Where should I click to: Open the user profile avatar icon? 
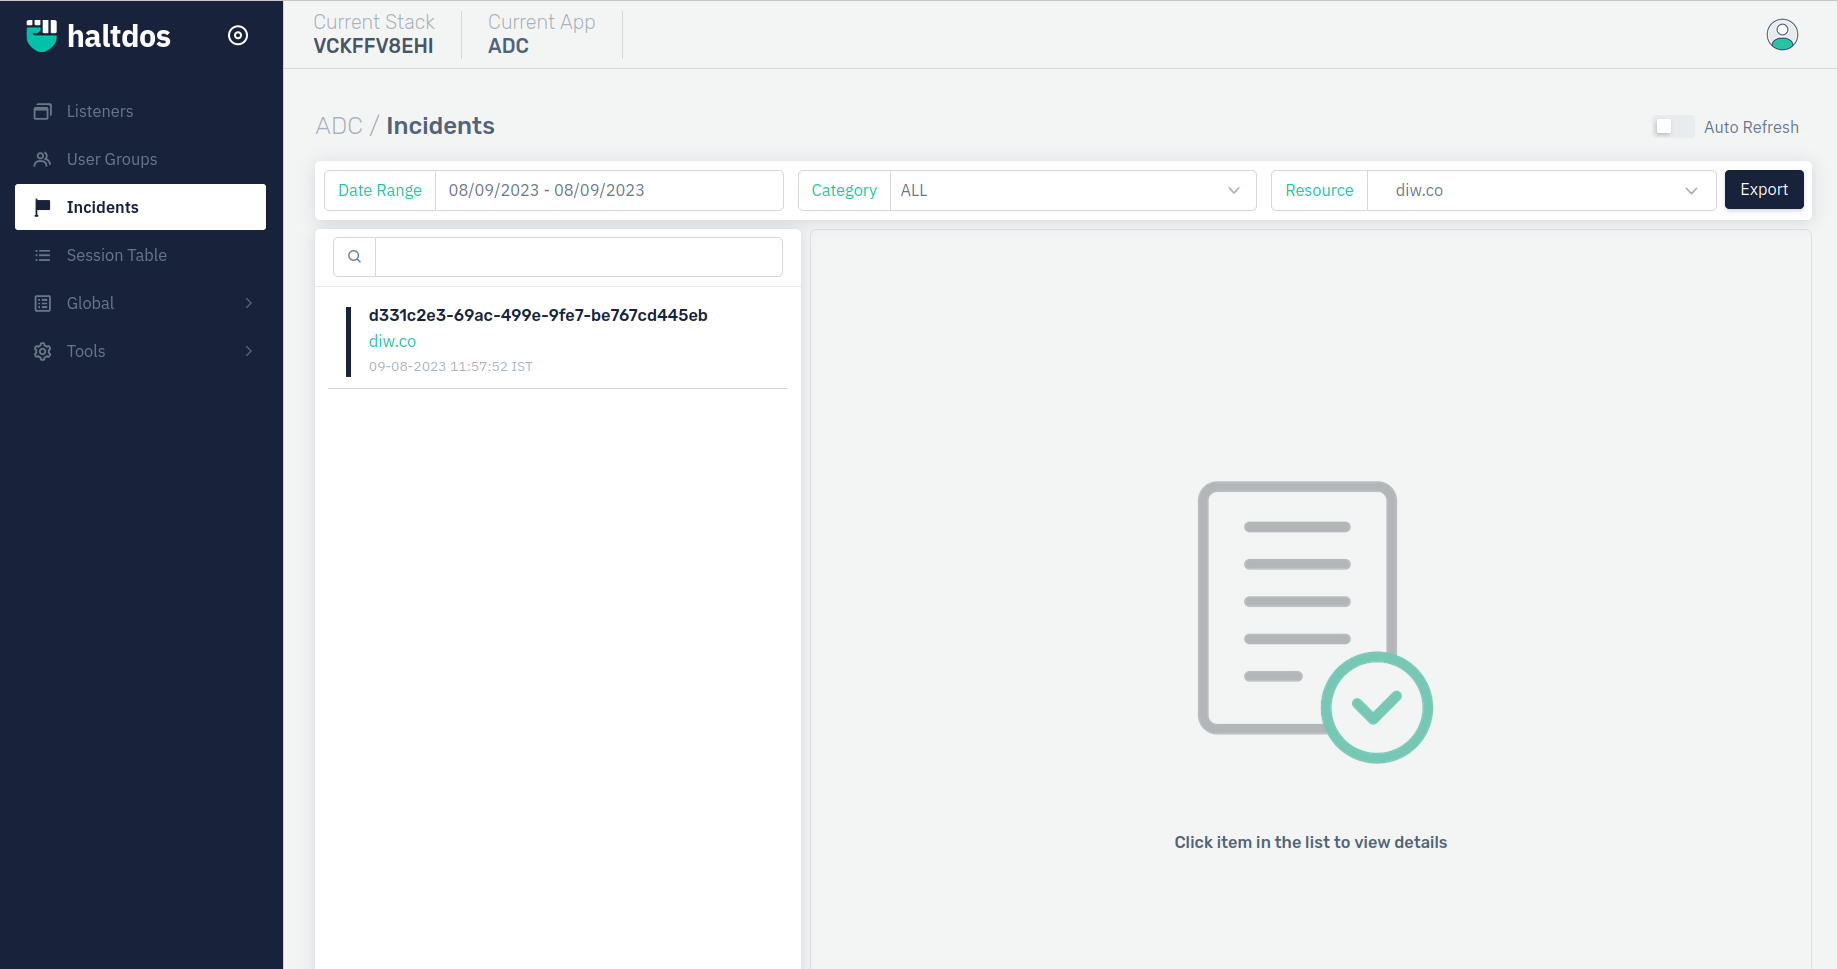1781,35
